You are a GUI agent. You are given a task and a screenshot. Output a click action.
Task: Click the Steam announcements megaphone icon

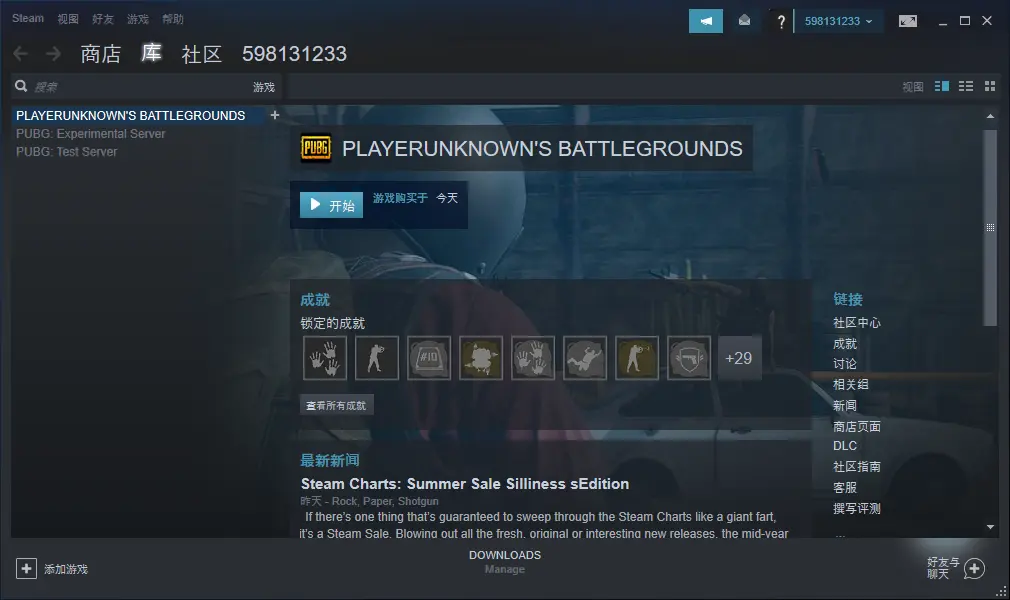tap(705, 21)
